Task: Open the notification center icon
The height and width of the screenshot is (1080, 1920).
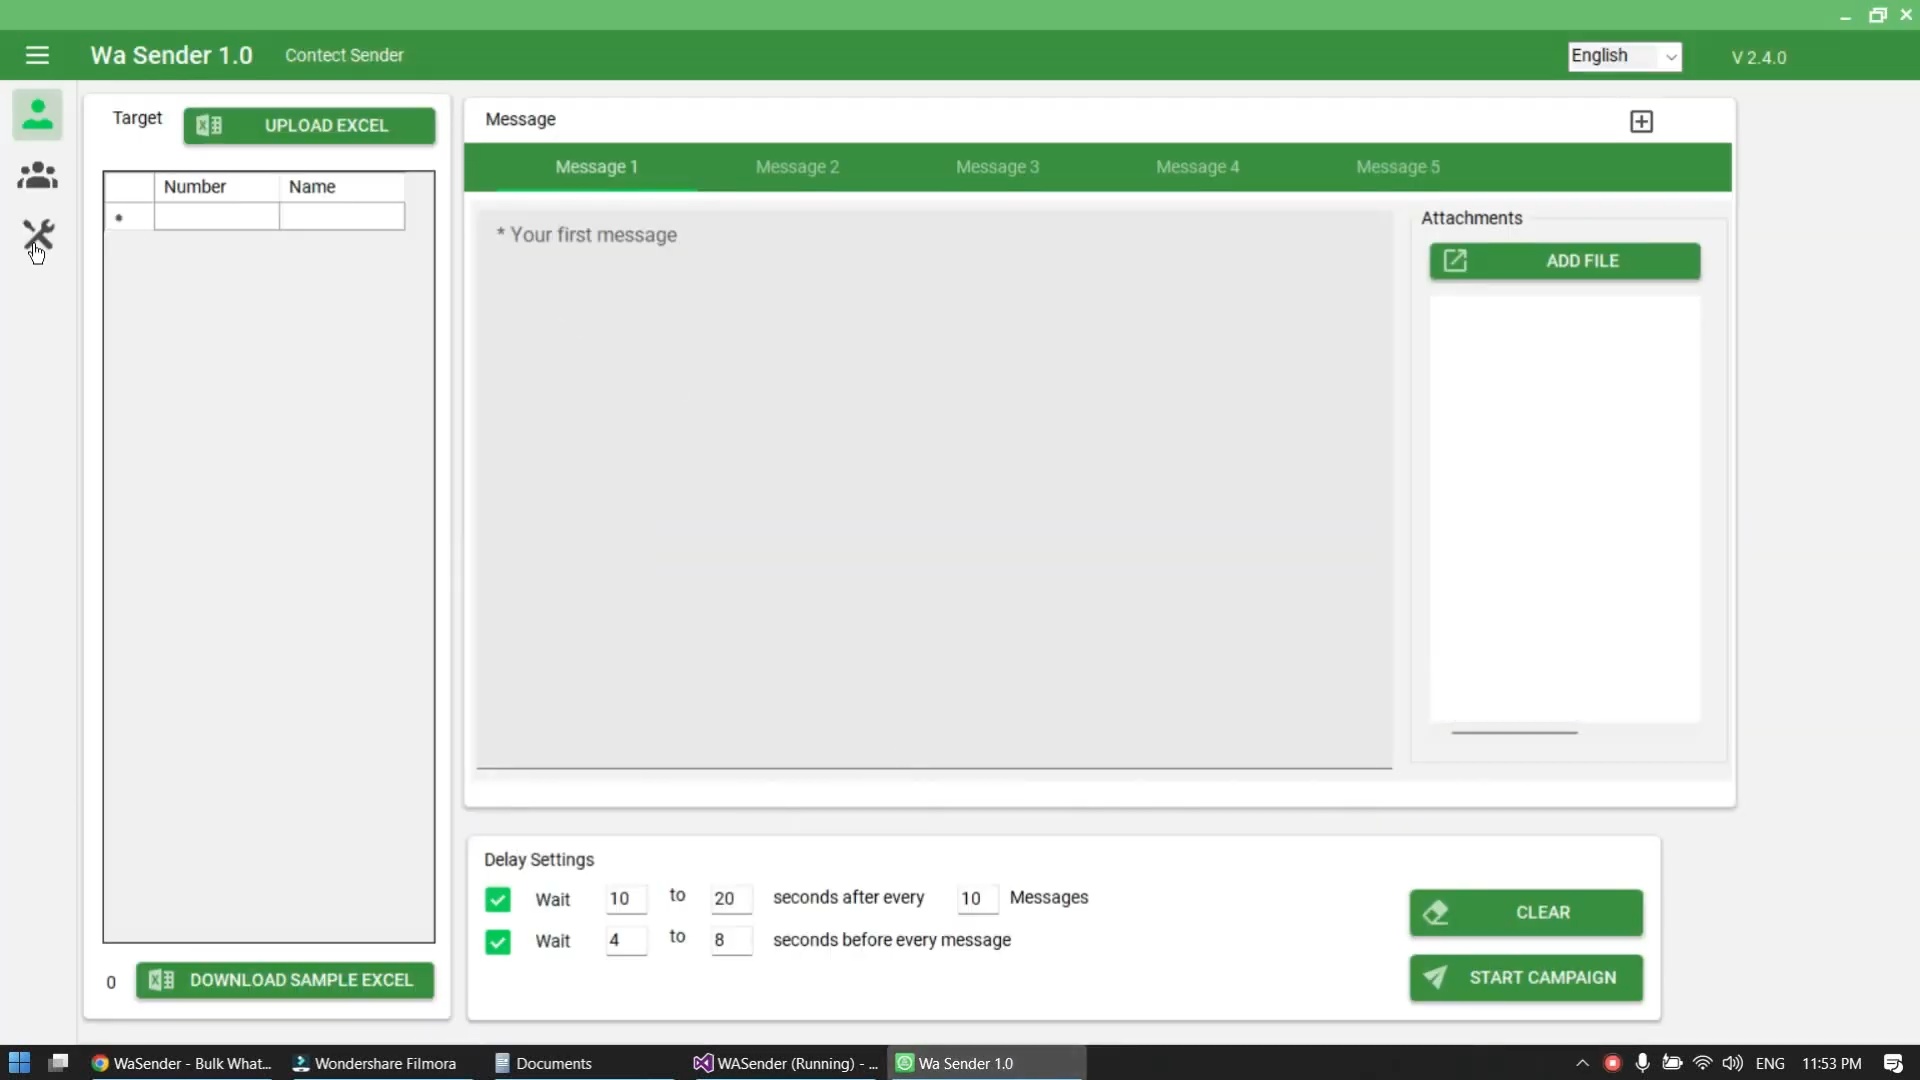Action: point(1893,1063)
